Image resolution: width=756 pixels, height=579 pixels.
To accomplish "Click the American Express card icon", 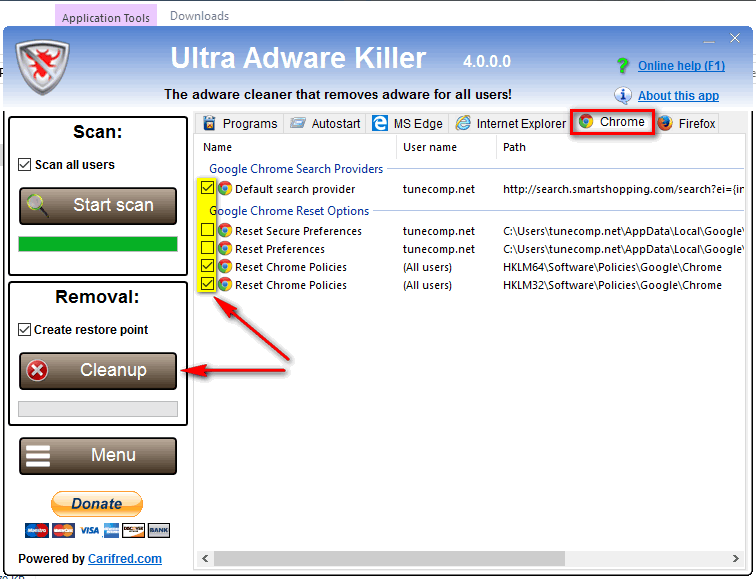I will tap(111, 530).
